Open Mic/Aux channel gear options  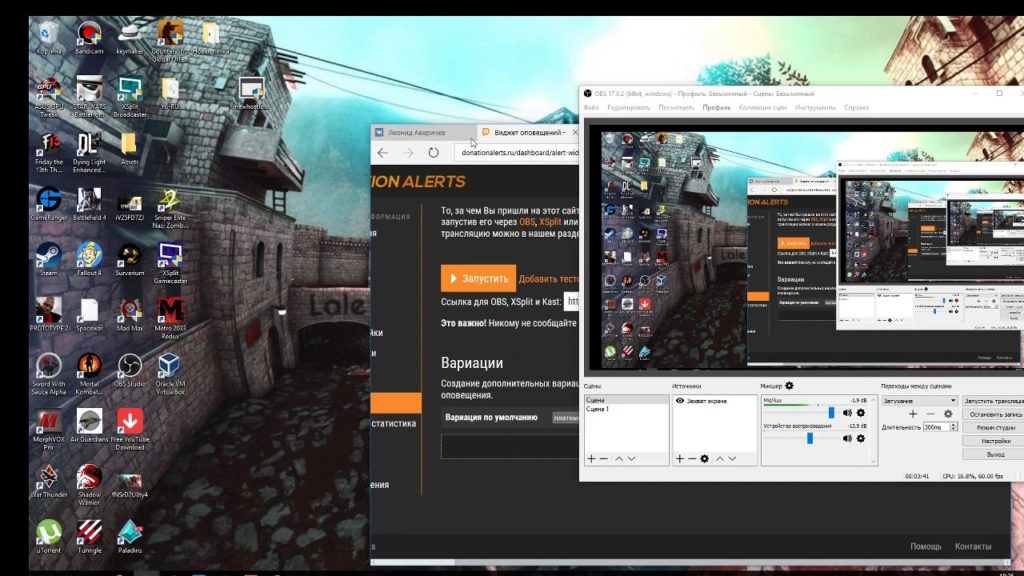tap(861, 413)
